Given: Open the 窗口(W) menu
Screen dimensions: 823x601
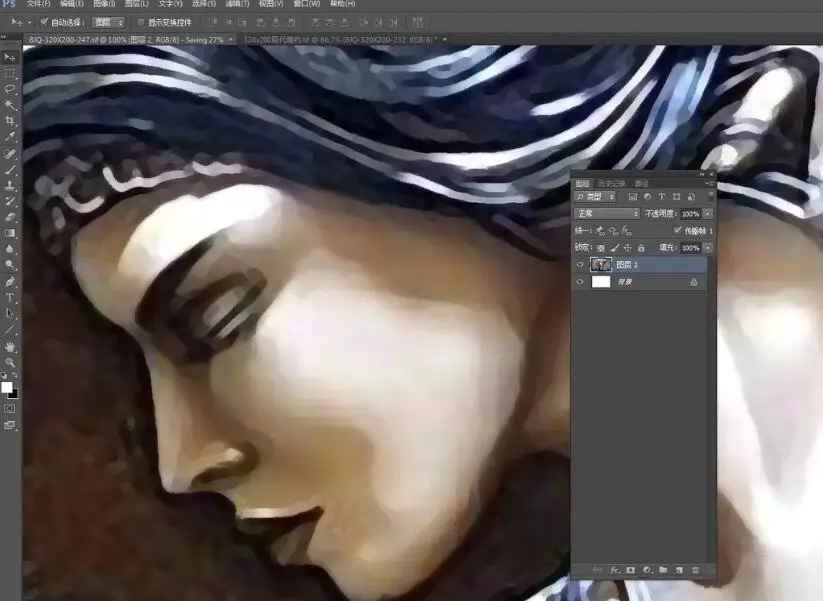Looking at the screenshot, I should pyautogui.click(x=307, y=4).
